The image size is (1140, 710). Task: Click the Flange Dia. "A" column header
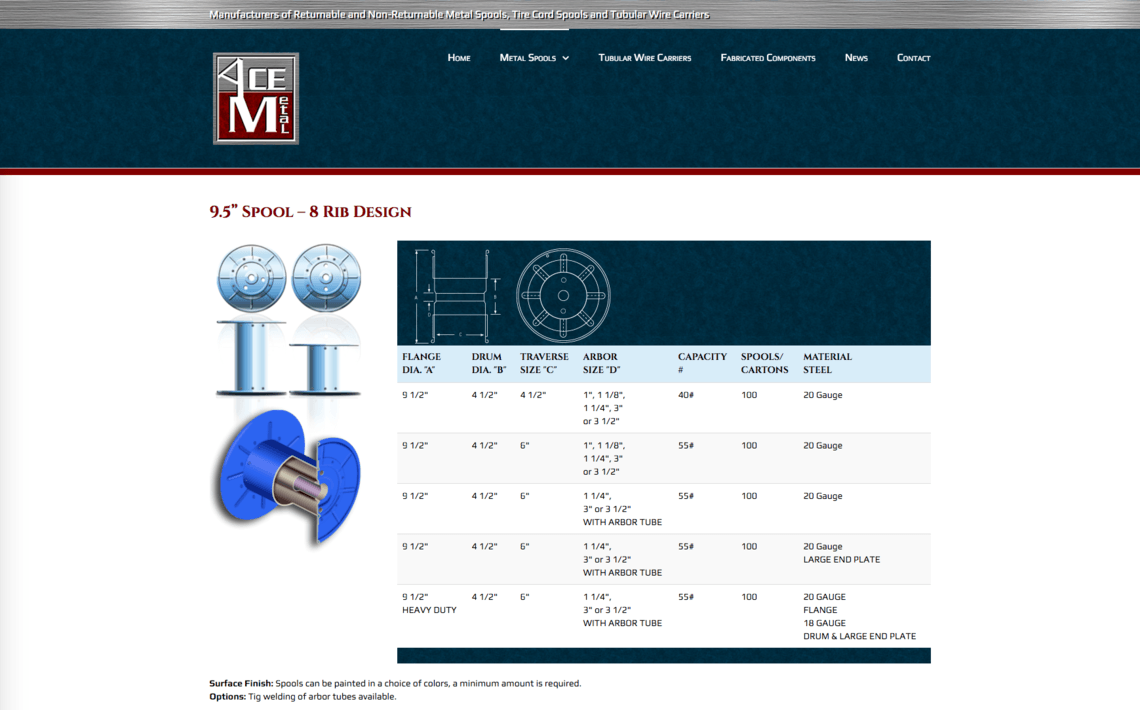421,363
